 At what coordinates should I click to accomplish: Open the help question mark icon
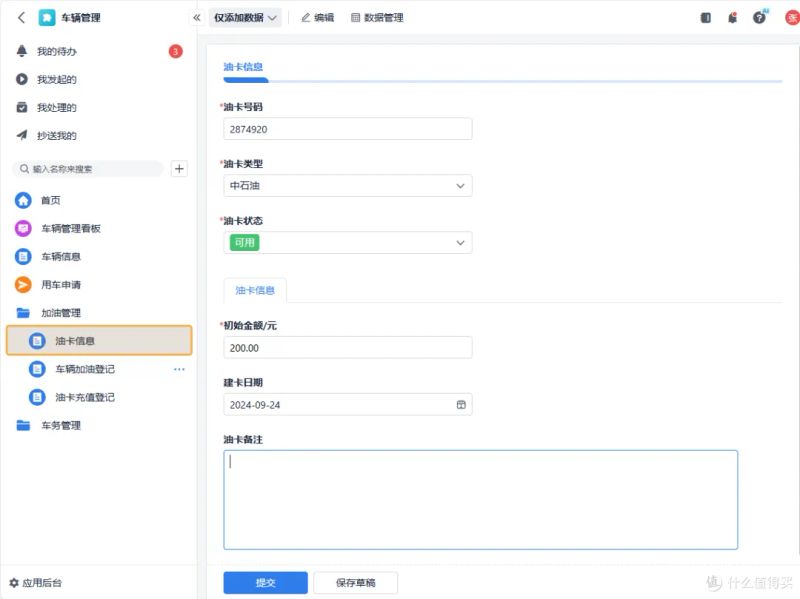pos(759,18)
